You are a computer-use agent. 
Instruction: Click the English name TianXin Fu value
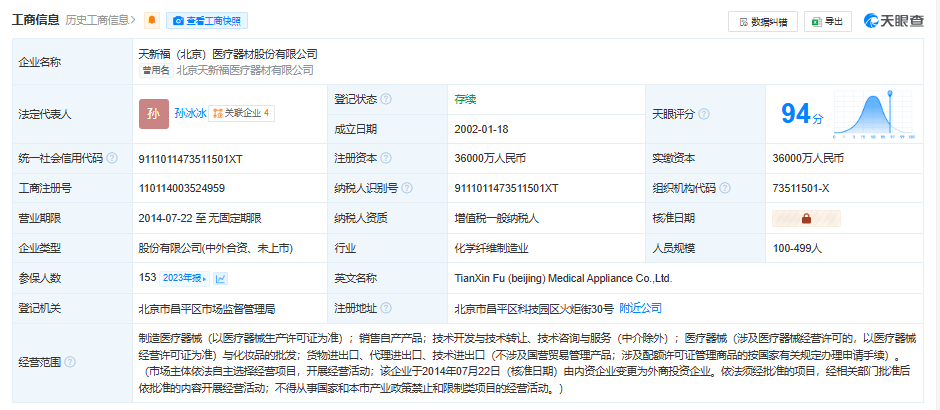[x=564, y=279]
